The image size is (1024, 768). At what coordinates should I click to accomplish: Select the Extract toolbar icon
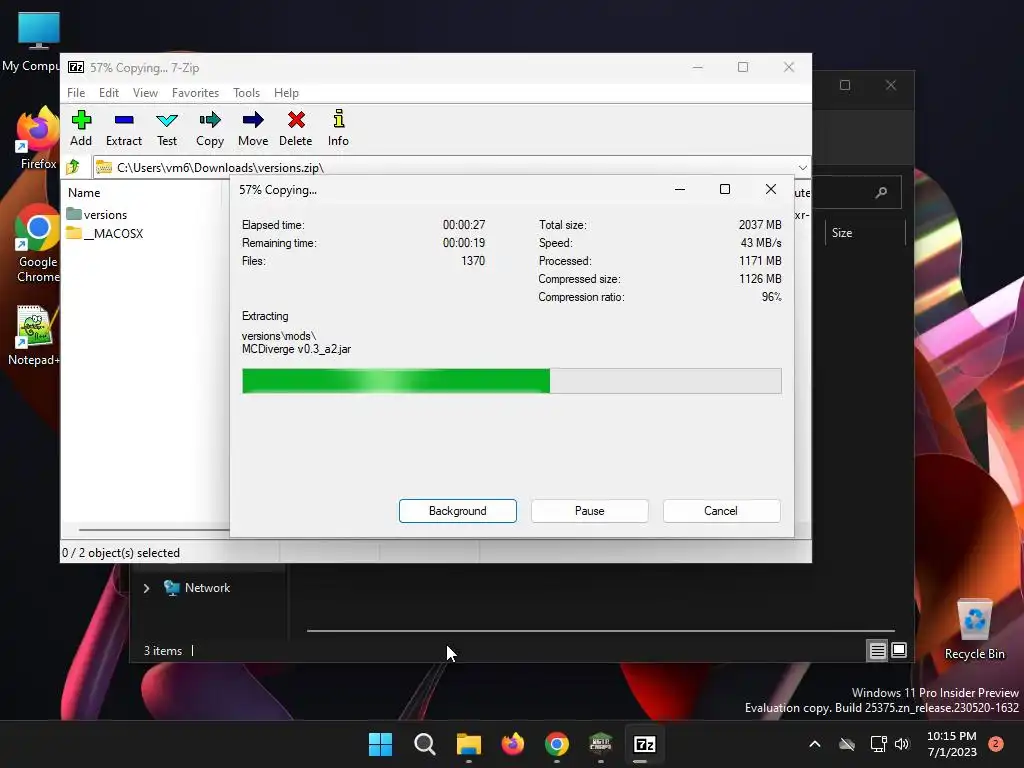[123, 128]
